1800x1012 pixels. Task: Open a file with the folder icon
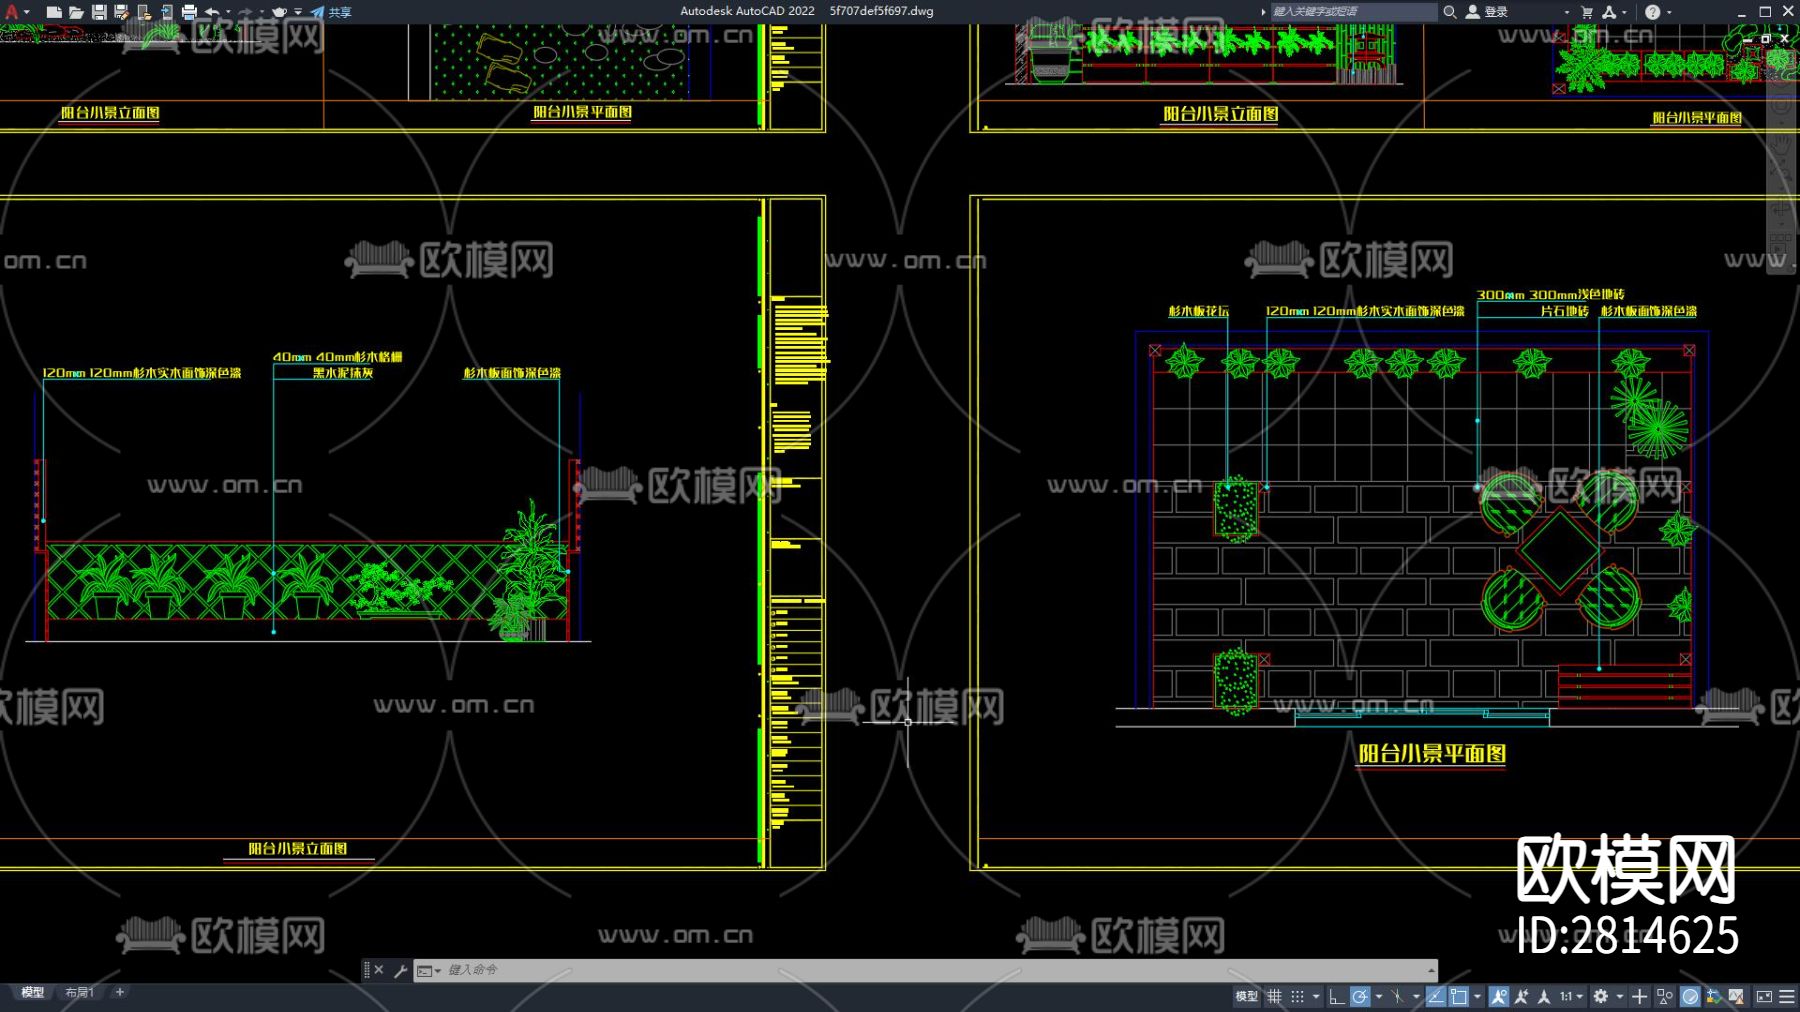tap(76, 12)
